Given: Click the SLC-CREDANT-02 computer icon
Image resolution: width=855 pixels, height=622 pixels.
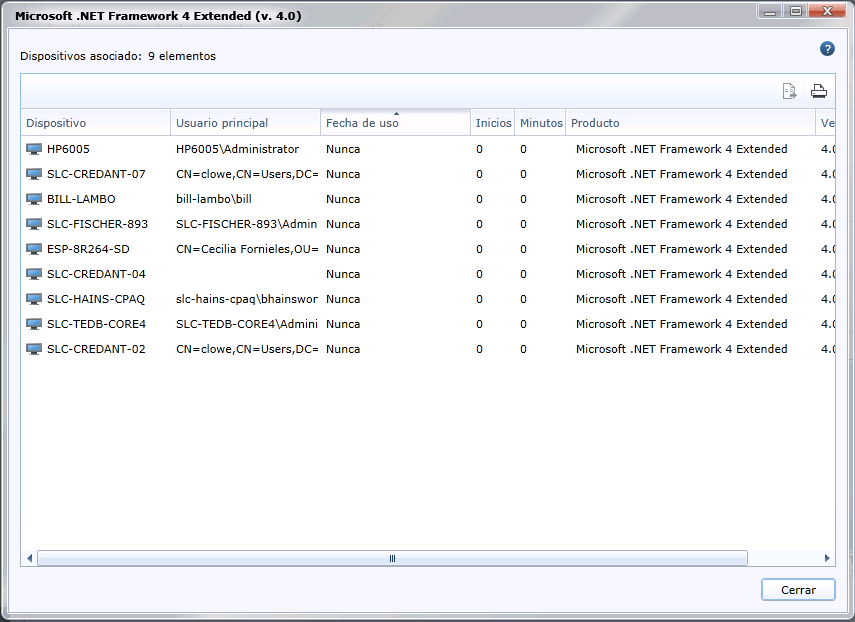Looking at the screenshot, I should 34,349.
